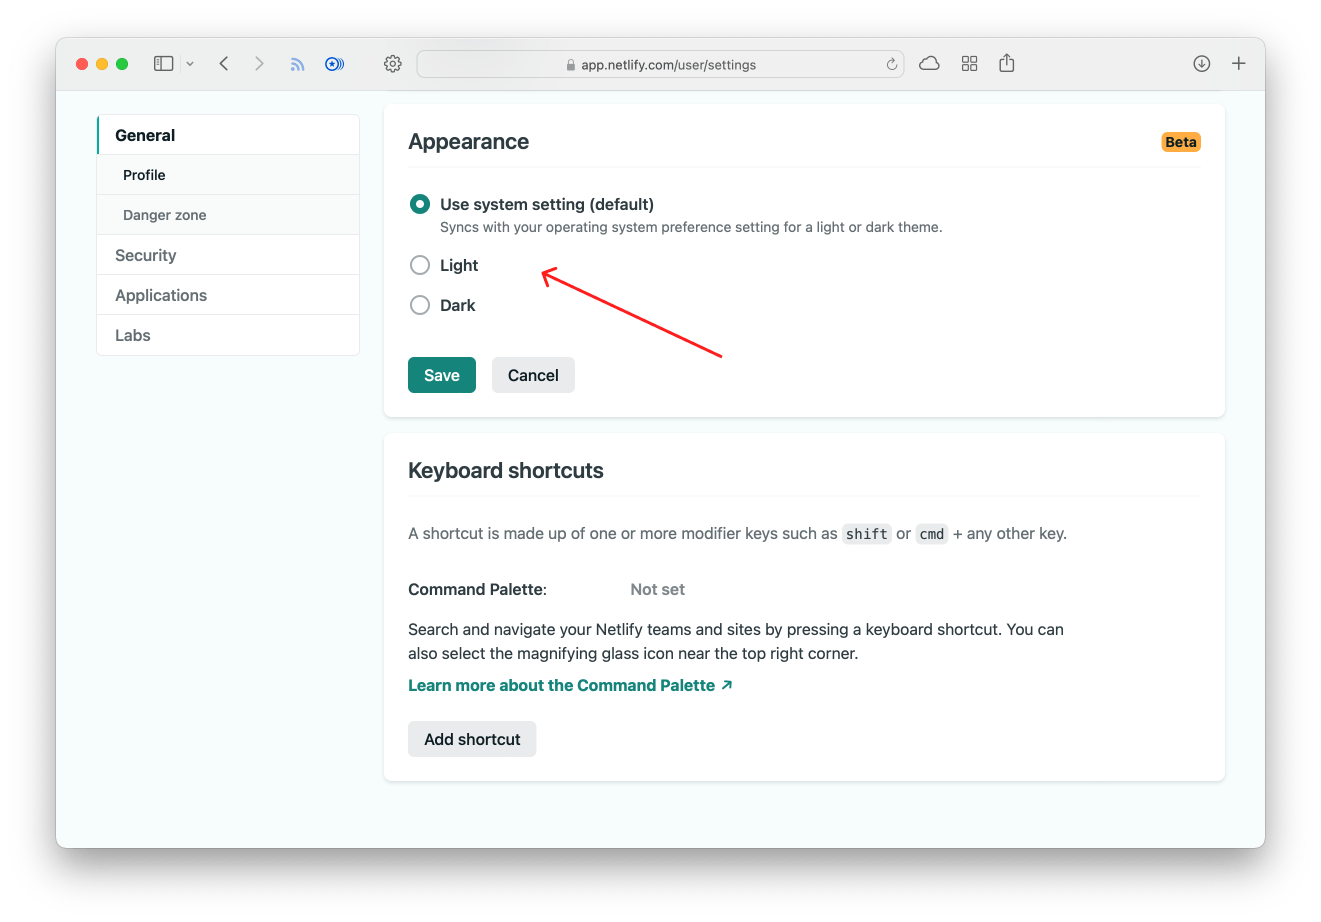This screenshot has width=1321, height=922.
Task: Click the app.netlify.com address bar
Action: (x=660, y=64)
